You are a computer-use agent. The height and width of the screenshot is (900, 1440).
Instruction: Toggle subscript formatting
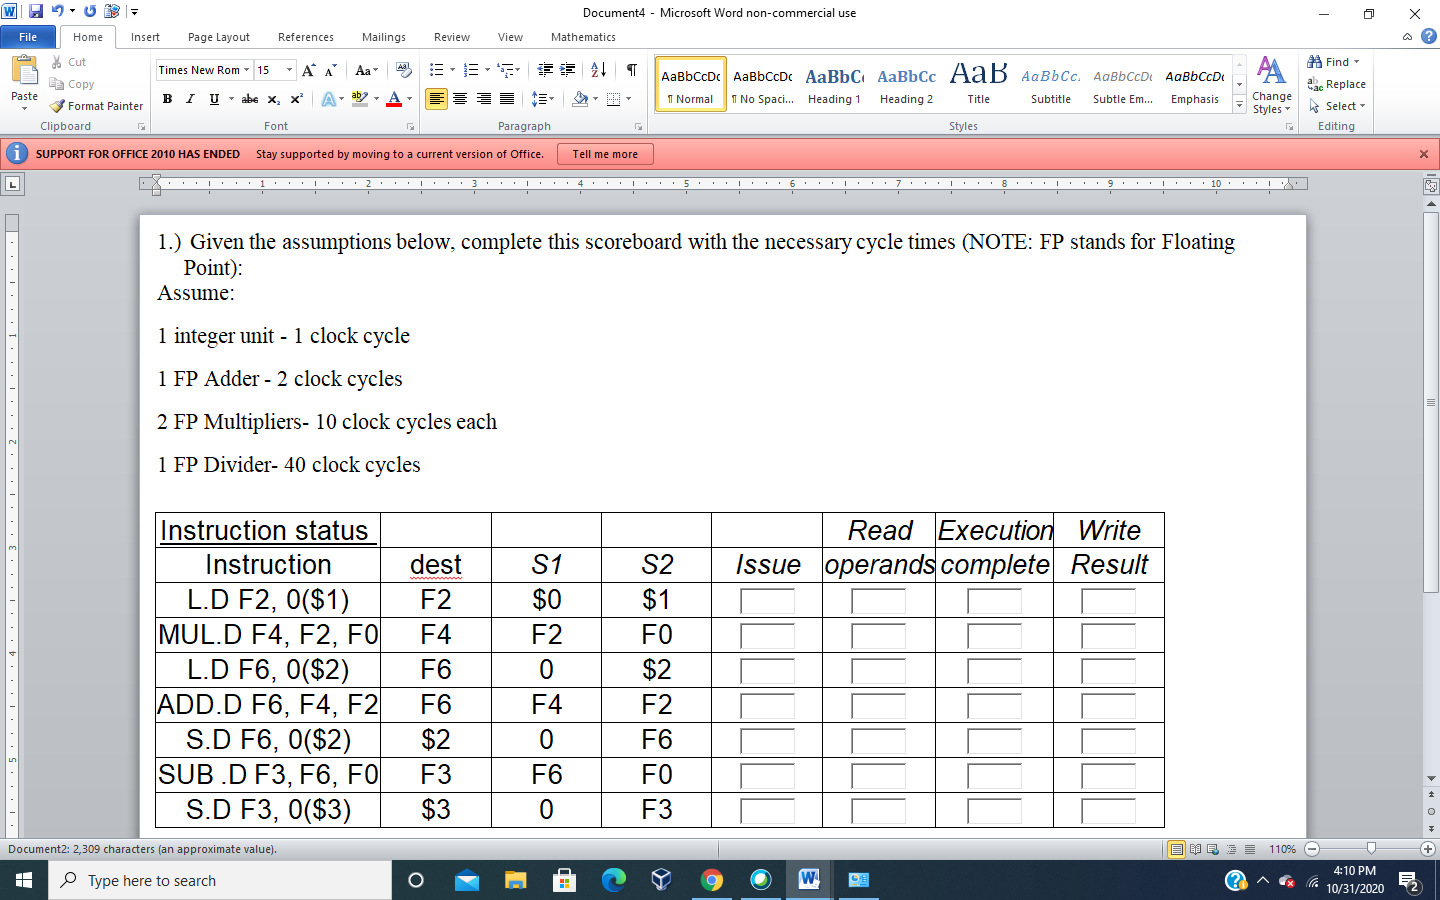click(274, 99)
